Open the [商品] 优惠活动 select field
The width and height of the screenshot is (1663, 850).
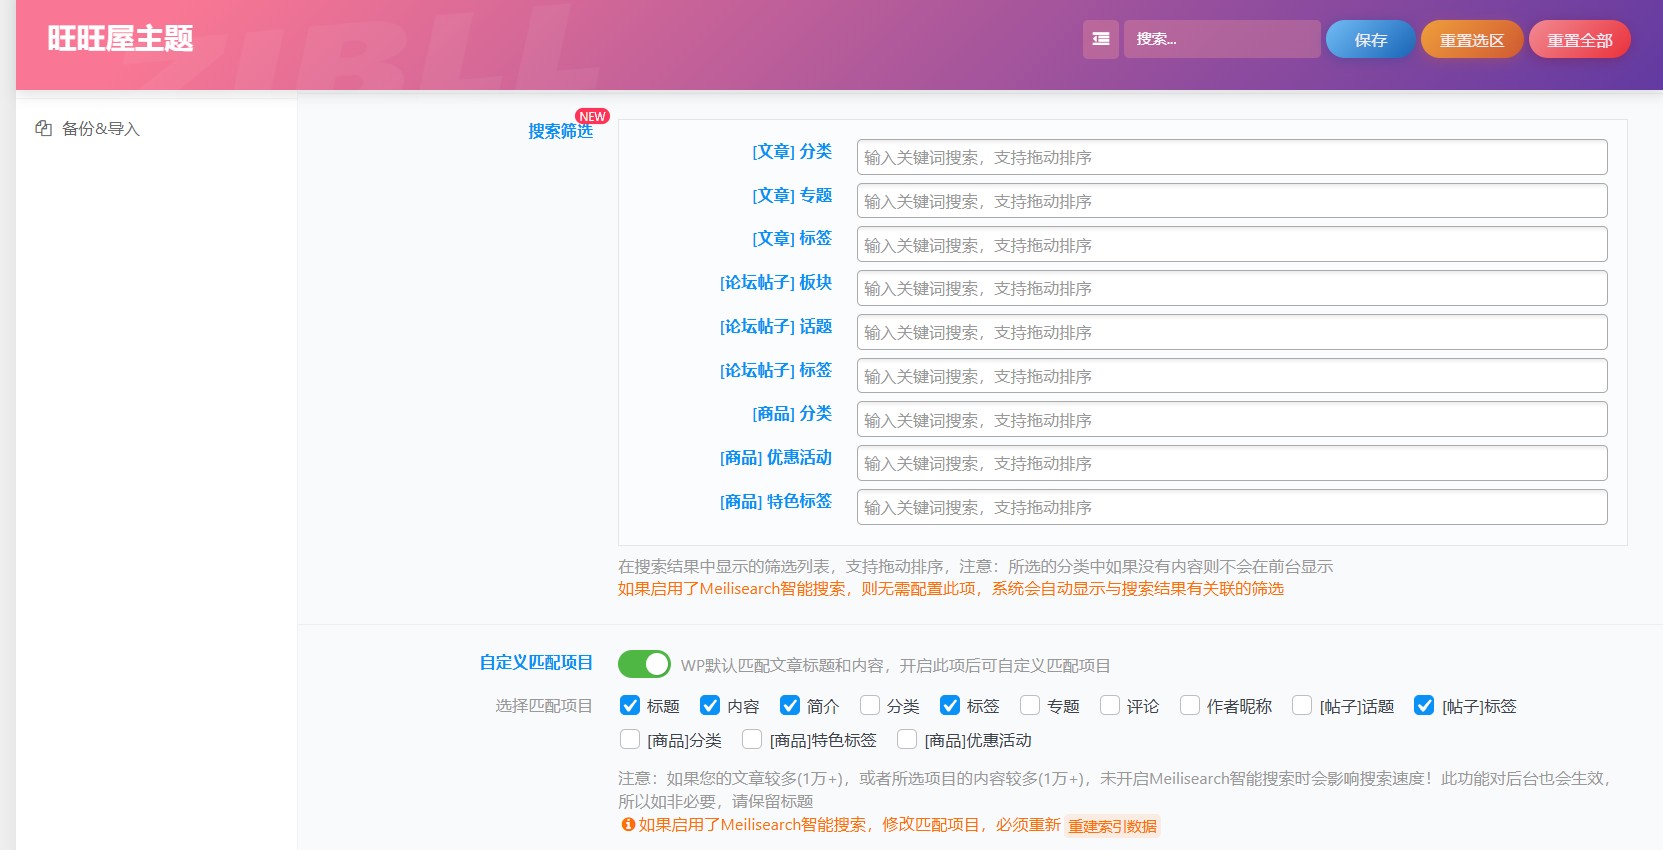click(x=1232, y=463)
